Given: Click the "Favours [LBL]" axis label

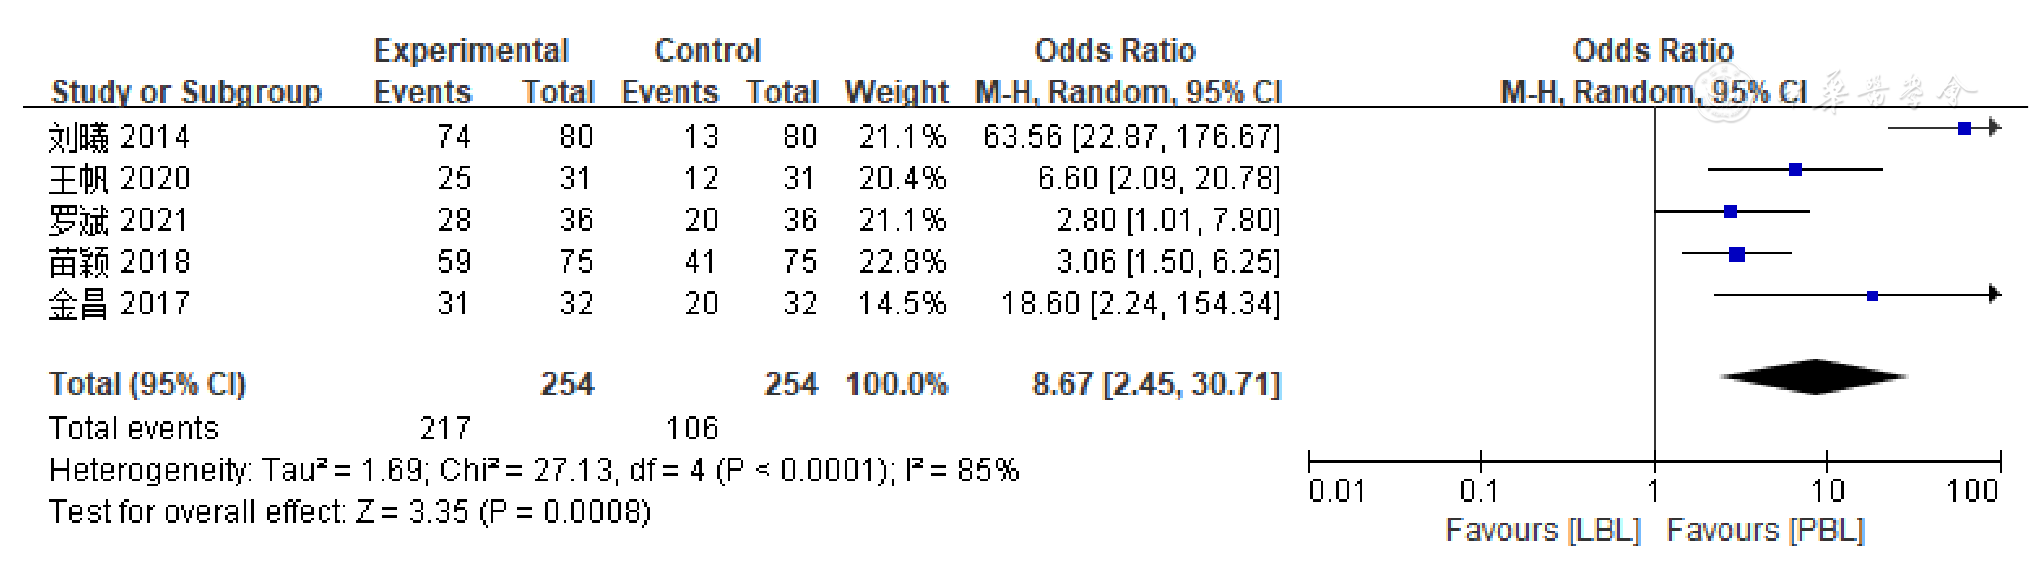Looking at the screenshot, I should tap(1543, 530).
